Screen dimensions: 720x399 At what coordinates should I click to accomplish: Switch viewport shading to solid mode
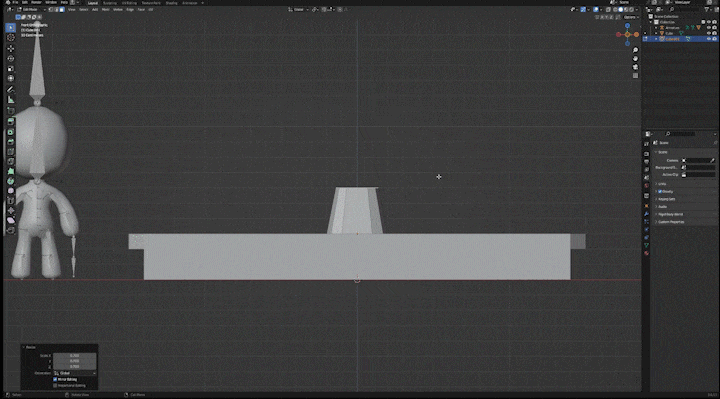click(620, 9)
